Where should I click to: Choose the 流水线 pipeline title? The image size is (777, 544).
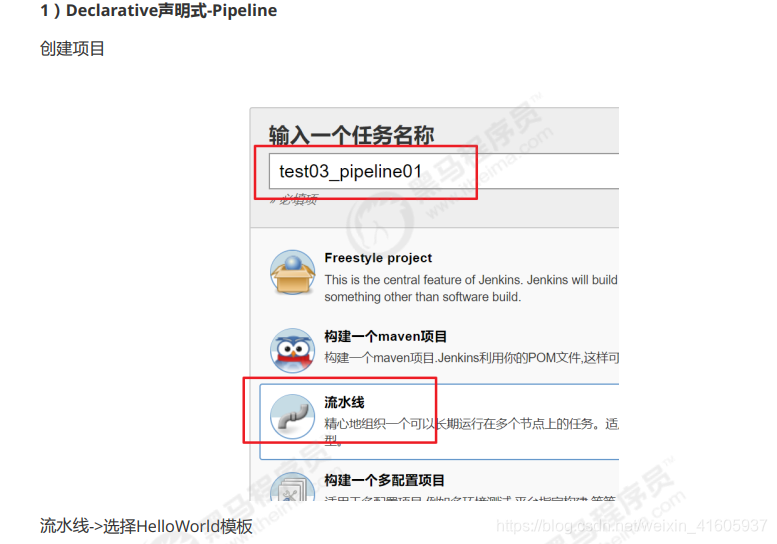344,402
